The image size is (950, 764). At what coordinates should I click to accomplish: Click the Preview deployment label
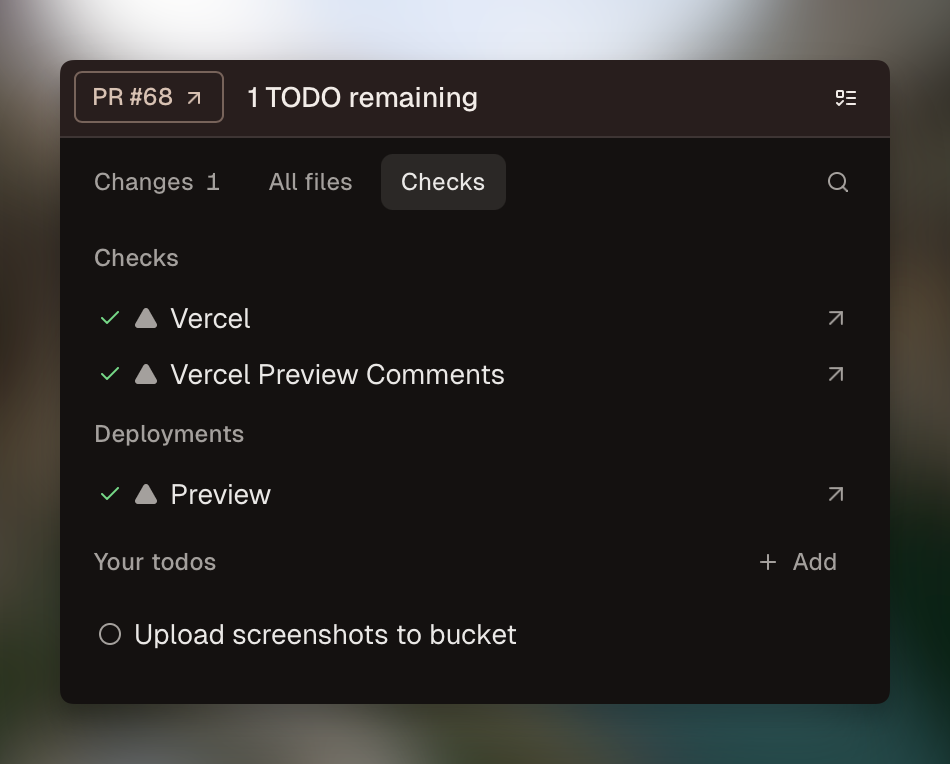[x=221, y=494]
